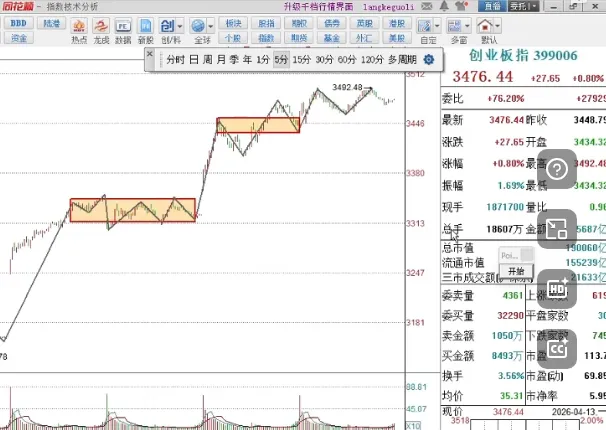606x430 pixels.
Task: Select the 30分 period tab
Action: (x=324, y=59)
